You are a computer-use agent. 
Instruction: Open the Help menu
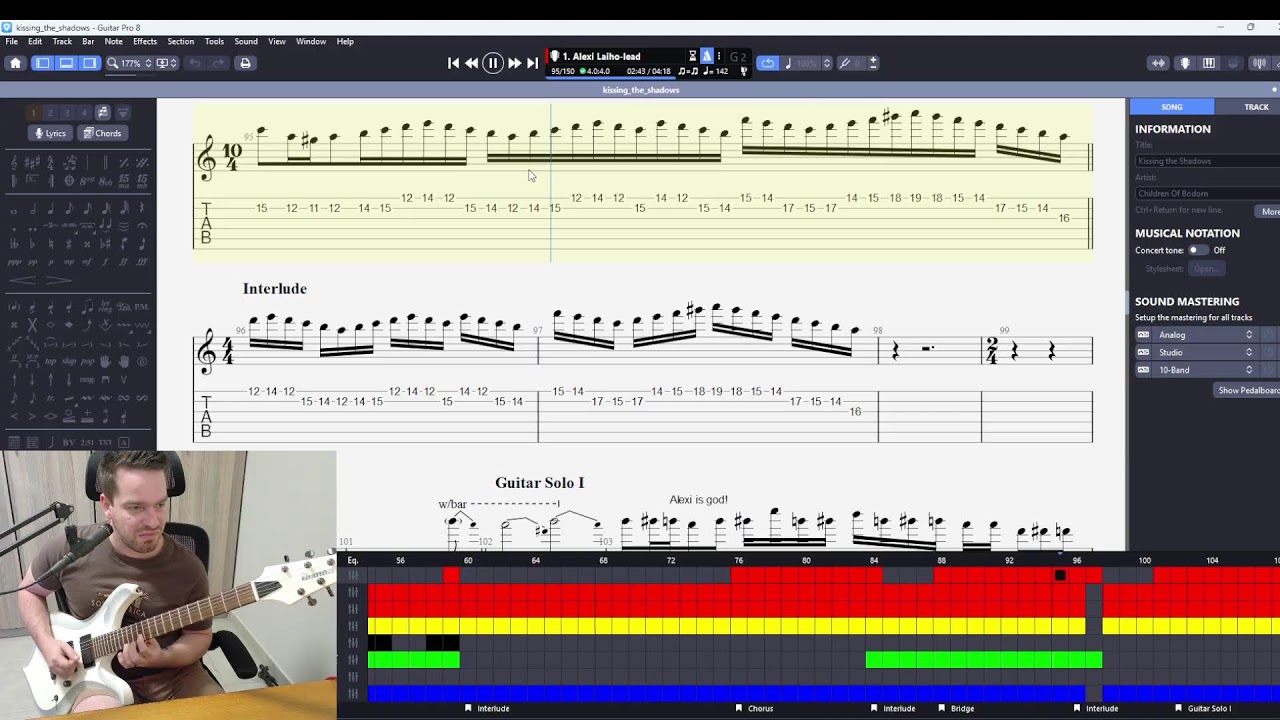(x=345, y=41)
